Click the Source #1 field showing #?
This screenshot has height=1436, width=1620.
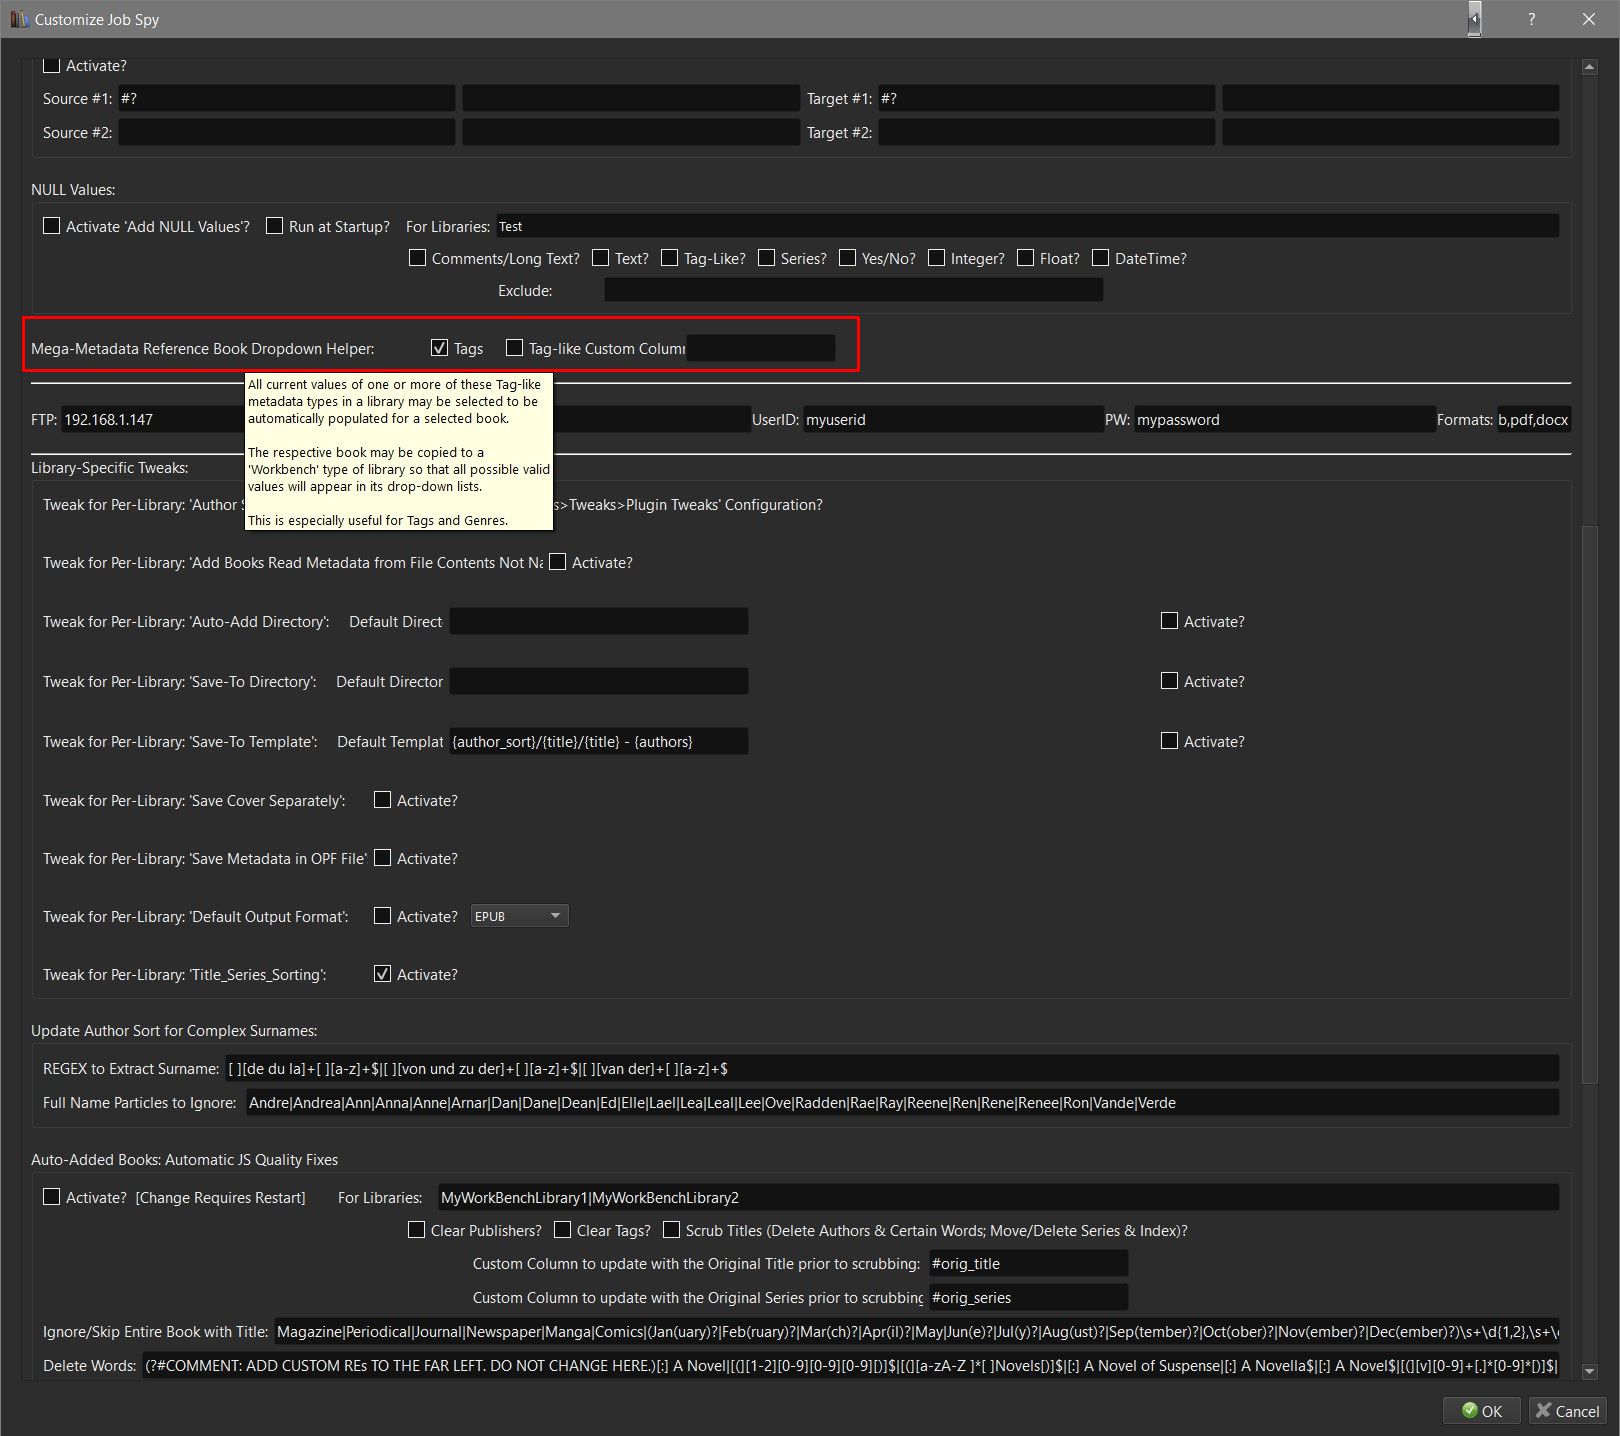coord(287,98)
